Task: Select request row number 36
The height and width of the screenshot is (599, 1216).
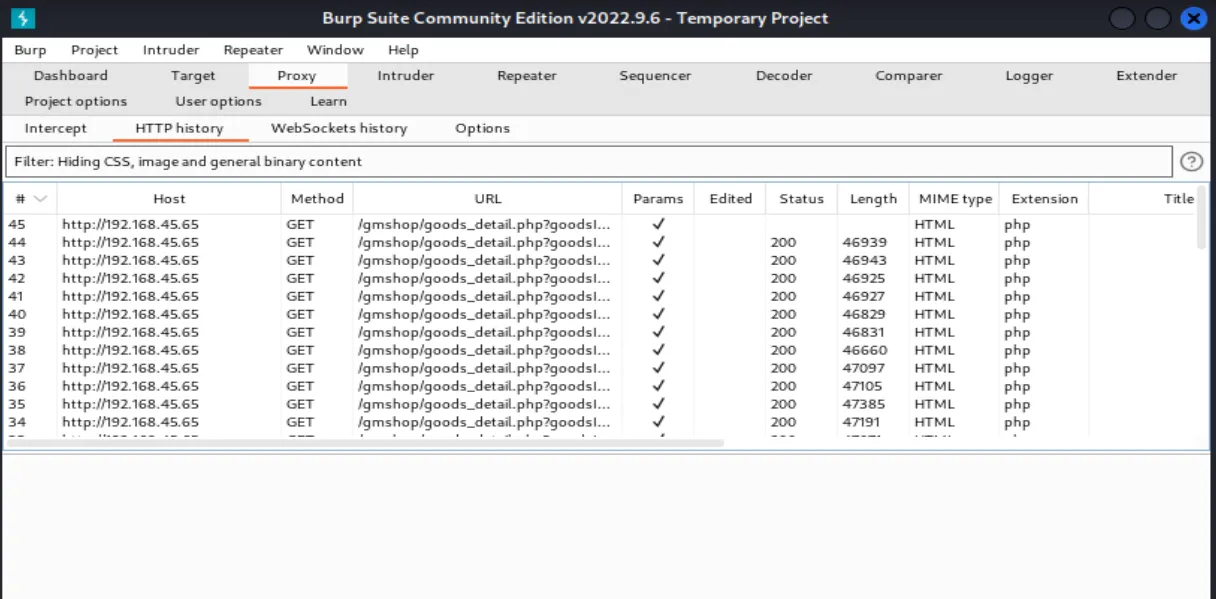Action: [x=600, y=386]
